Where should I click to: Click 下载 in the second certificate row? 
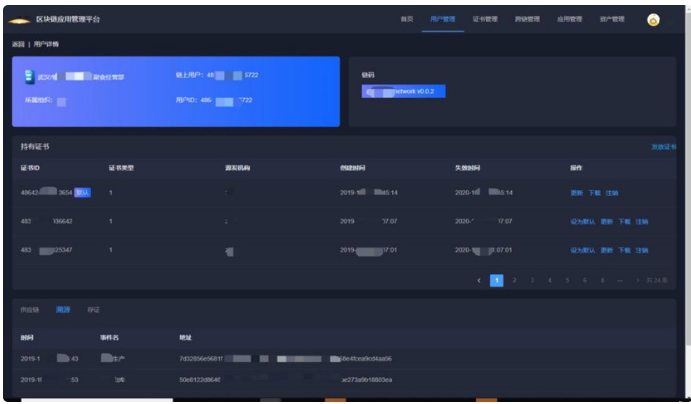[624, 222]
